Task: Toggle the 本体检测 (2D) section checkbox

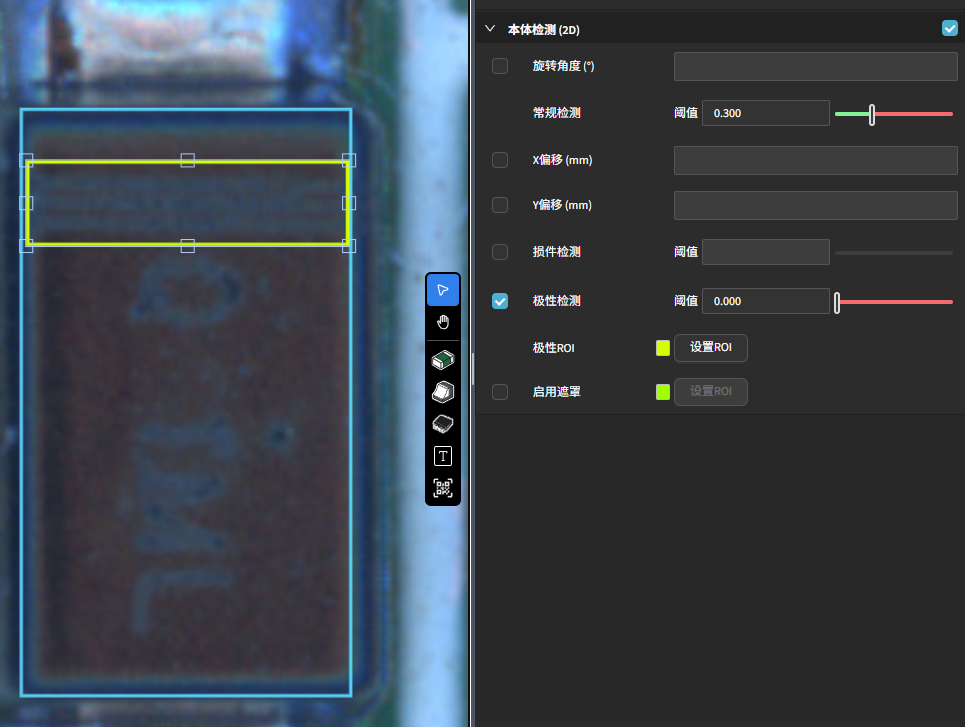Action: 949,29
